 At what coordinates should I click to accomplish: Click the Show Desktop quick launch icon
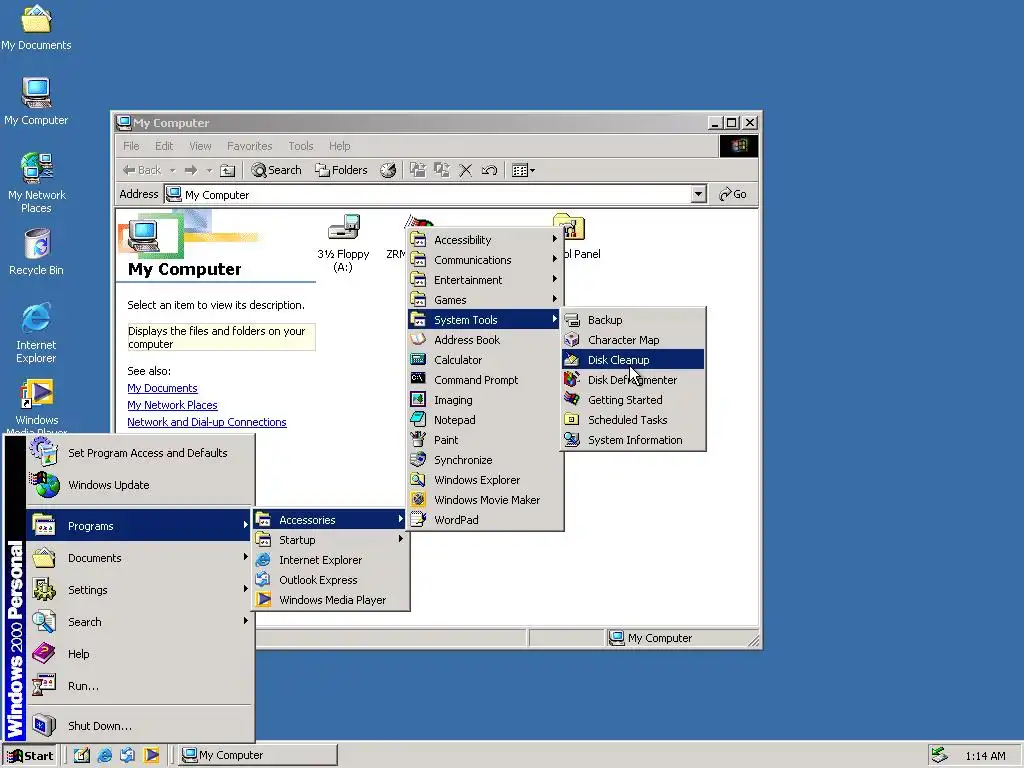[x=82, y=755]
